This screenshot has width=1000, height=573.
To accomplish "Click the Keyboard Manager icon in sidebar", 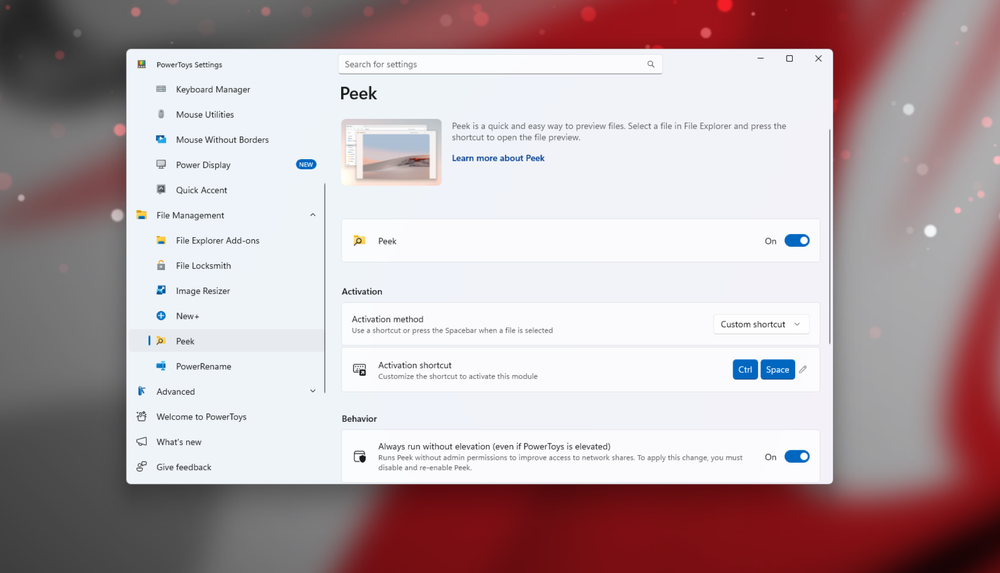I will click(x=161, y=89).
